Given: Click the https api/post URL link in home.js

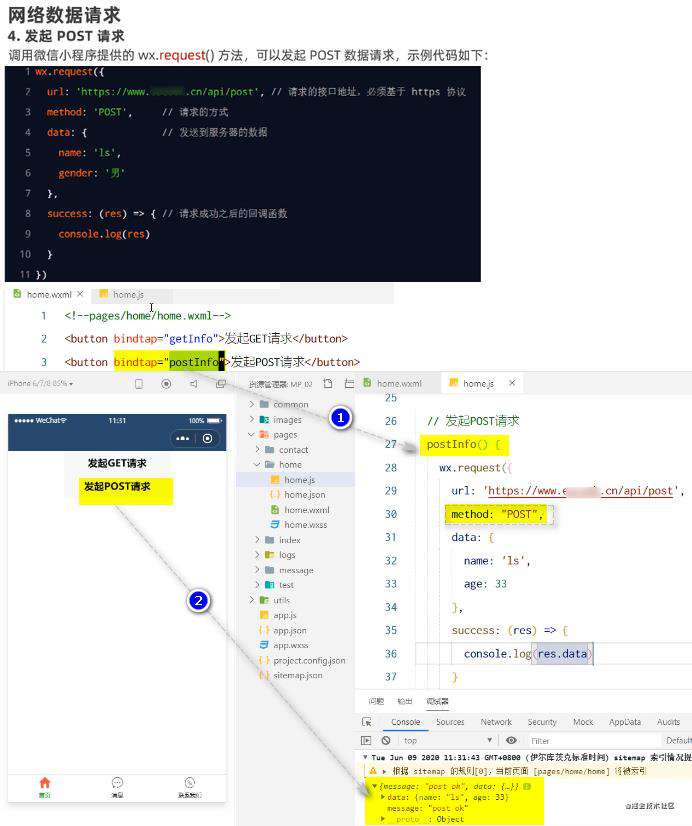Looking at the screenshot, I should coord(581,491).
